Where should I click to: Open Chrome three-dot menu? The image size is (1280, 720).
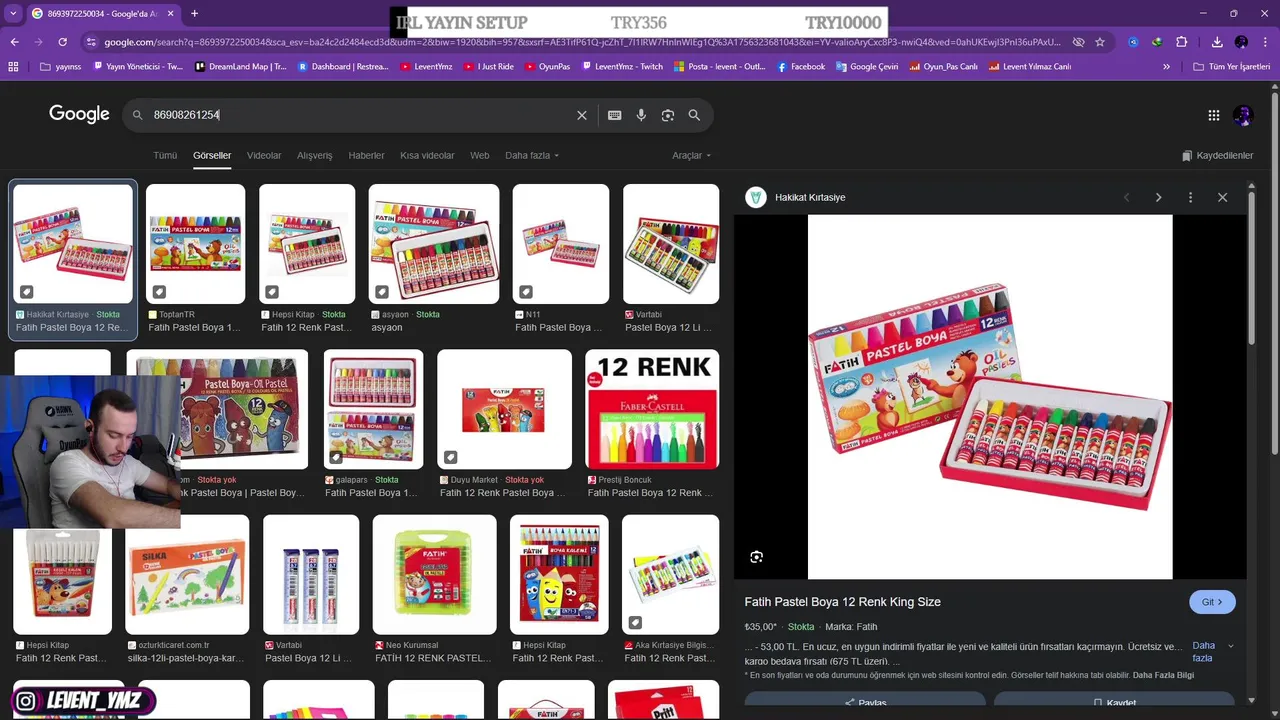click(1265, 42)
